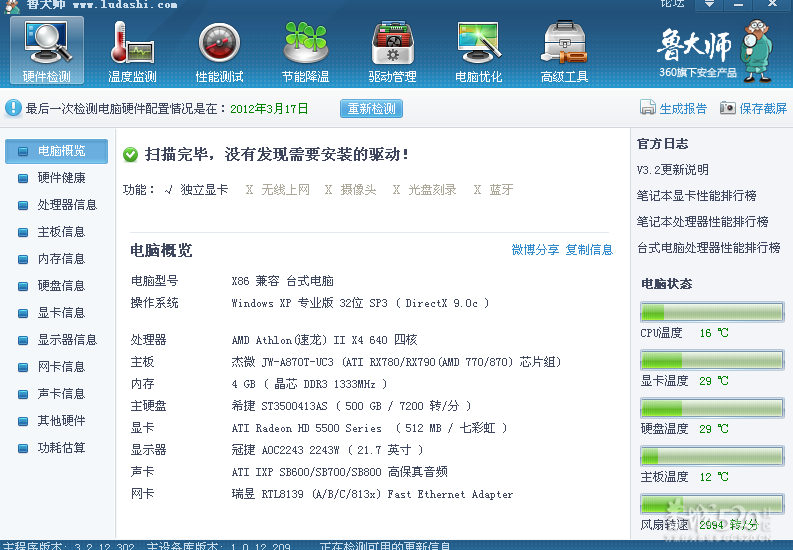The height and width of the screenshot is (550, 793).
Task: Click the bullet icon beside 硬盘信息
Action: click(23, 286)
